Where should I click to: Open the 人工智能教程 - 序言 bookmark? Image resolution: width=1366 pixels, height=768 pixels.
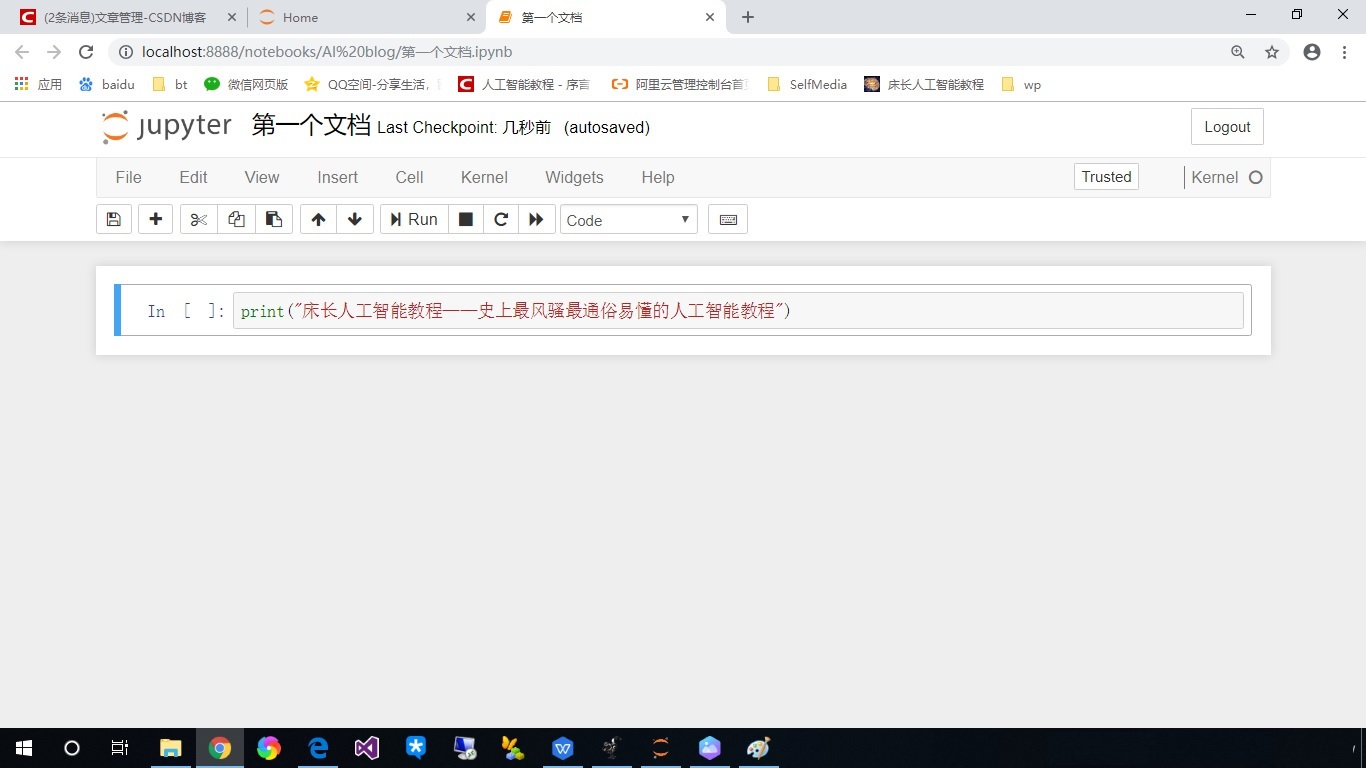click(524, 85)
